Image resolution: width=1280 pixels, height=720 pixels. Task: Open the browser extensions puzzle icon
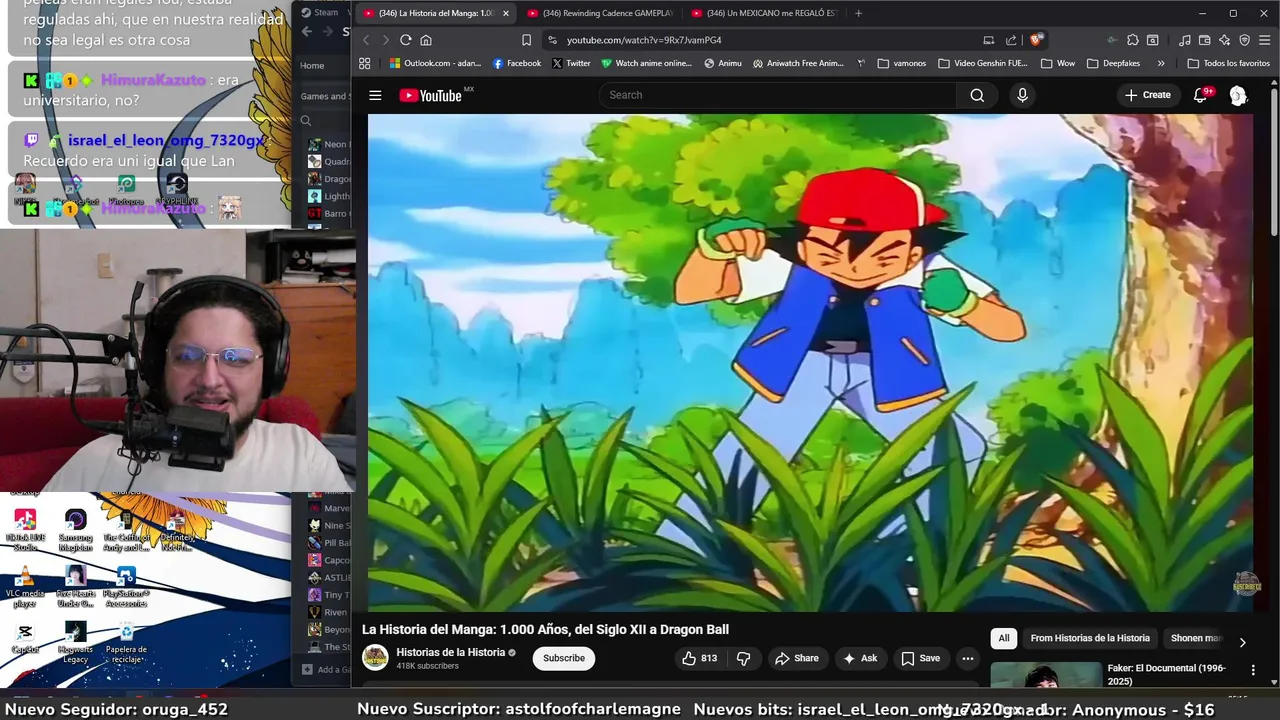coord(1132,40)
